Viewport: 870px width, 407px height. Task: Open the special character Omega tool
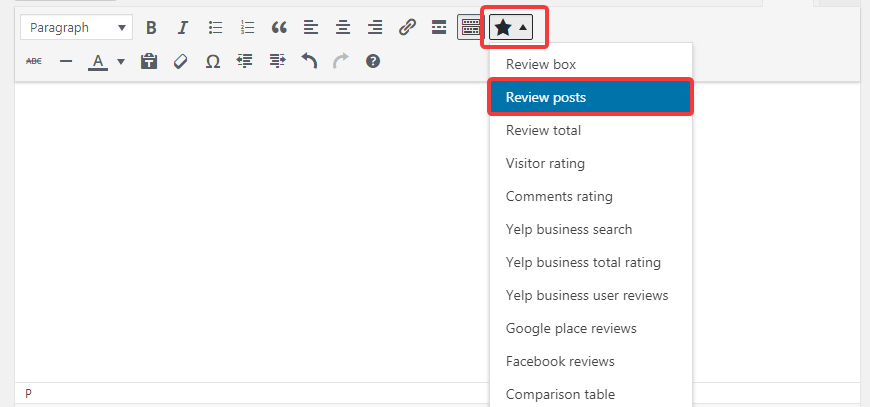[213, 62]
